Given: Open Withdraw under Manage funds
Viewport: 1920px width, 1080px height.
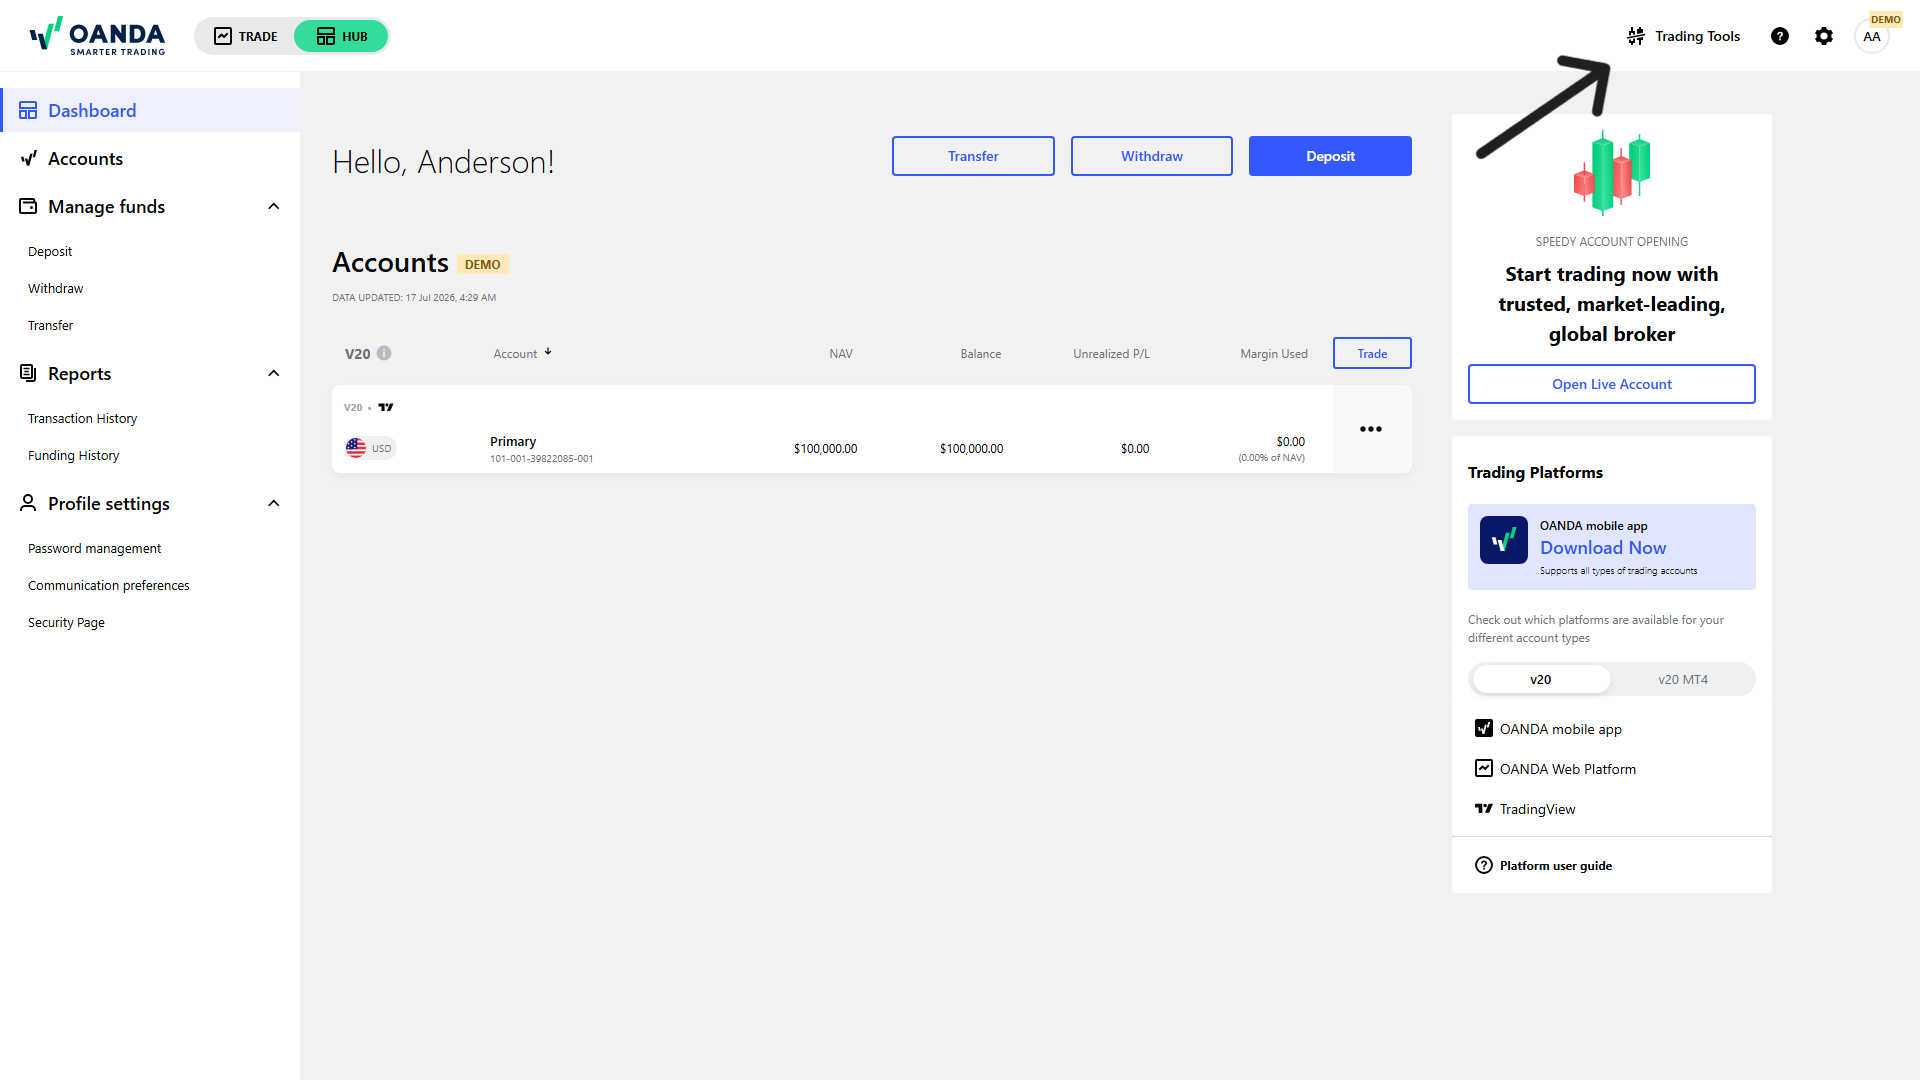Looking at the screenshot, I should (x=56, y=288).
